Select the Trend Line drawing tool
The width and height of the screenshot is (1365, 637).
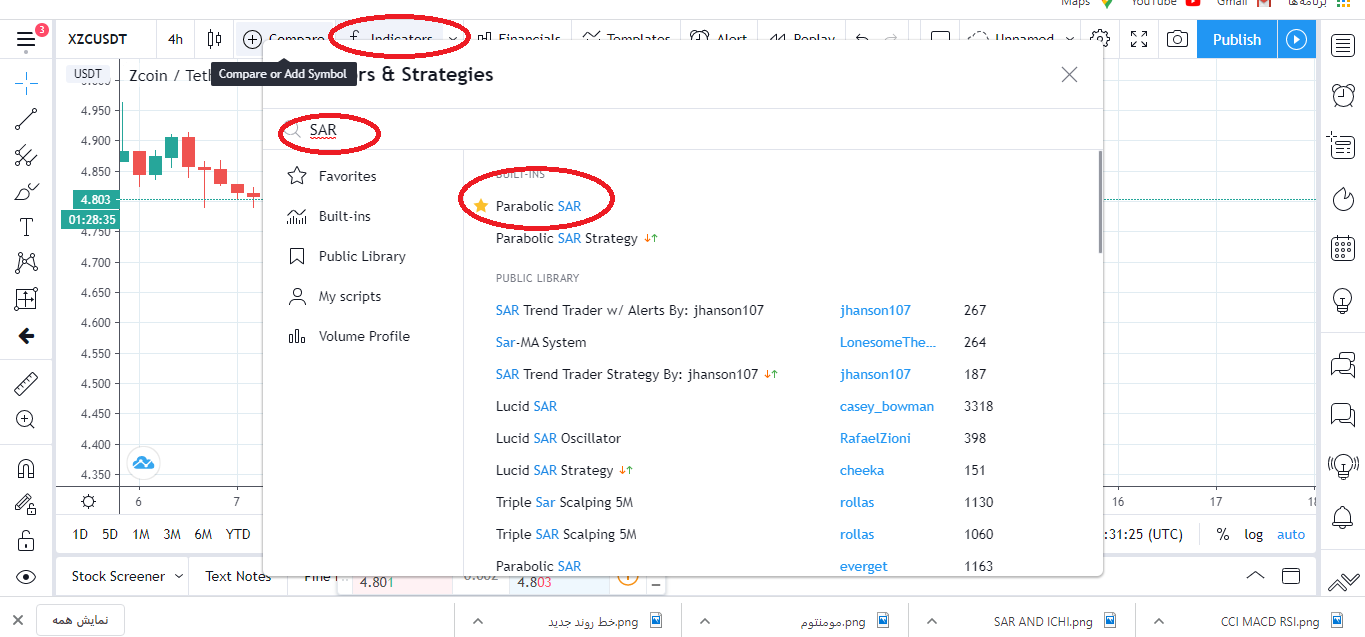26,119
